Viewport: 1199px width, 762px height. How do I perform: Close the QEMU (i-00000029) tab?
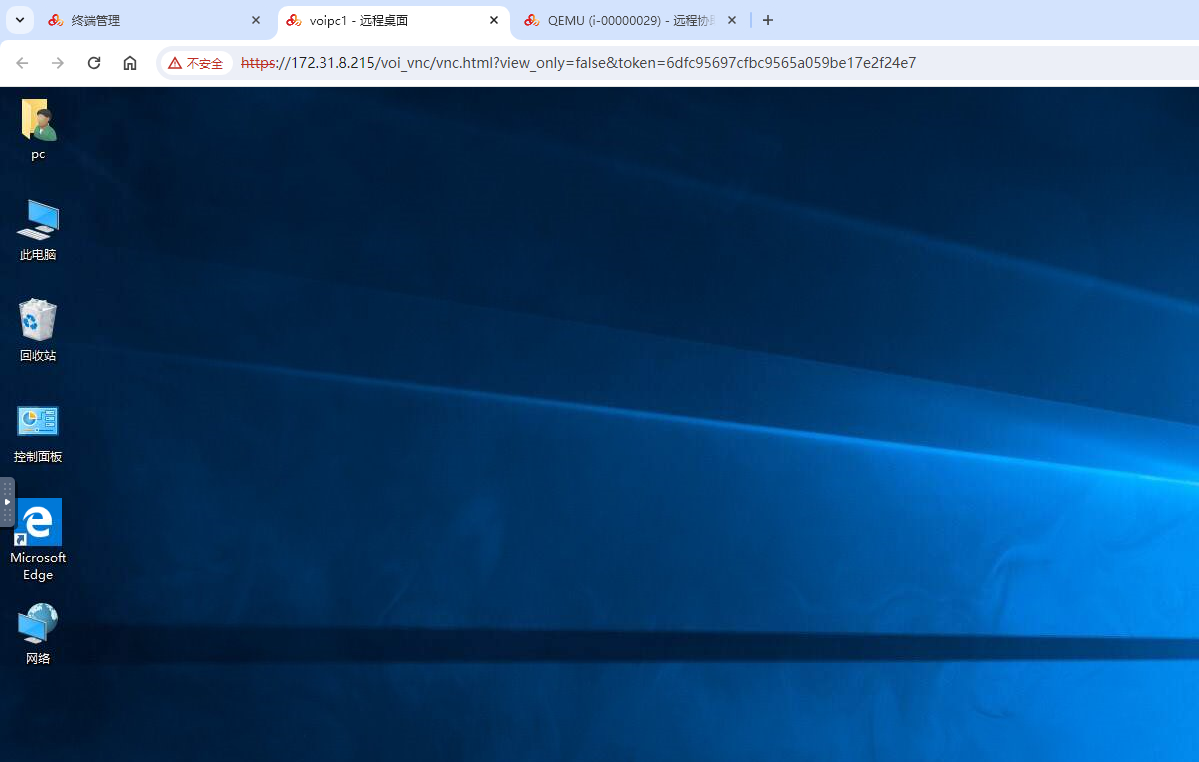click(732, 20)
